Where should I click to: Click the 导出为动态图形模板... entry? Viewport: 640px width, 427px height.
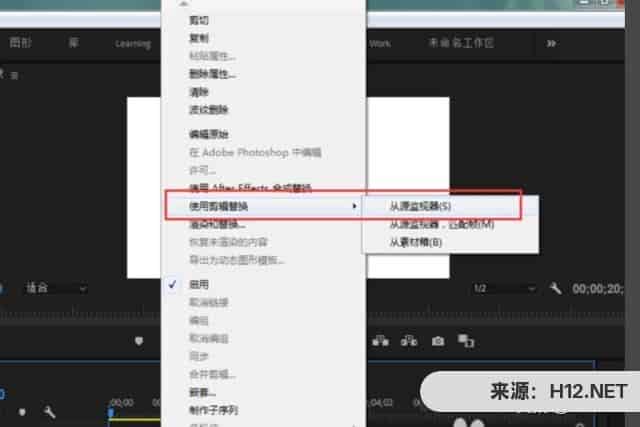point(237,260)
